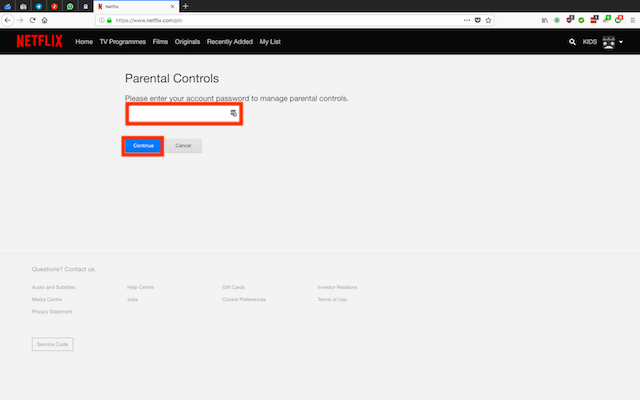Click the red shield extension icon

coord(570,19)
